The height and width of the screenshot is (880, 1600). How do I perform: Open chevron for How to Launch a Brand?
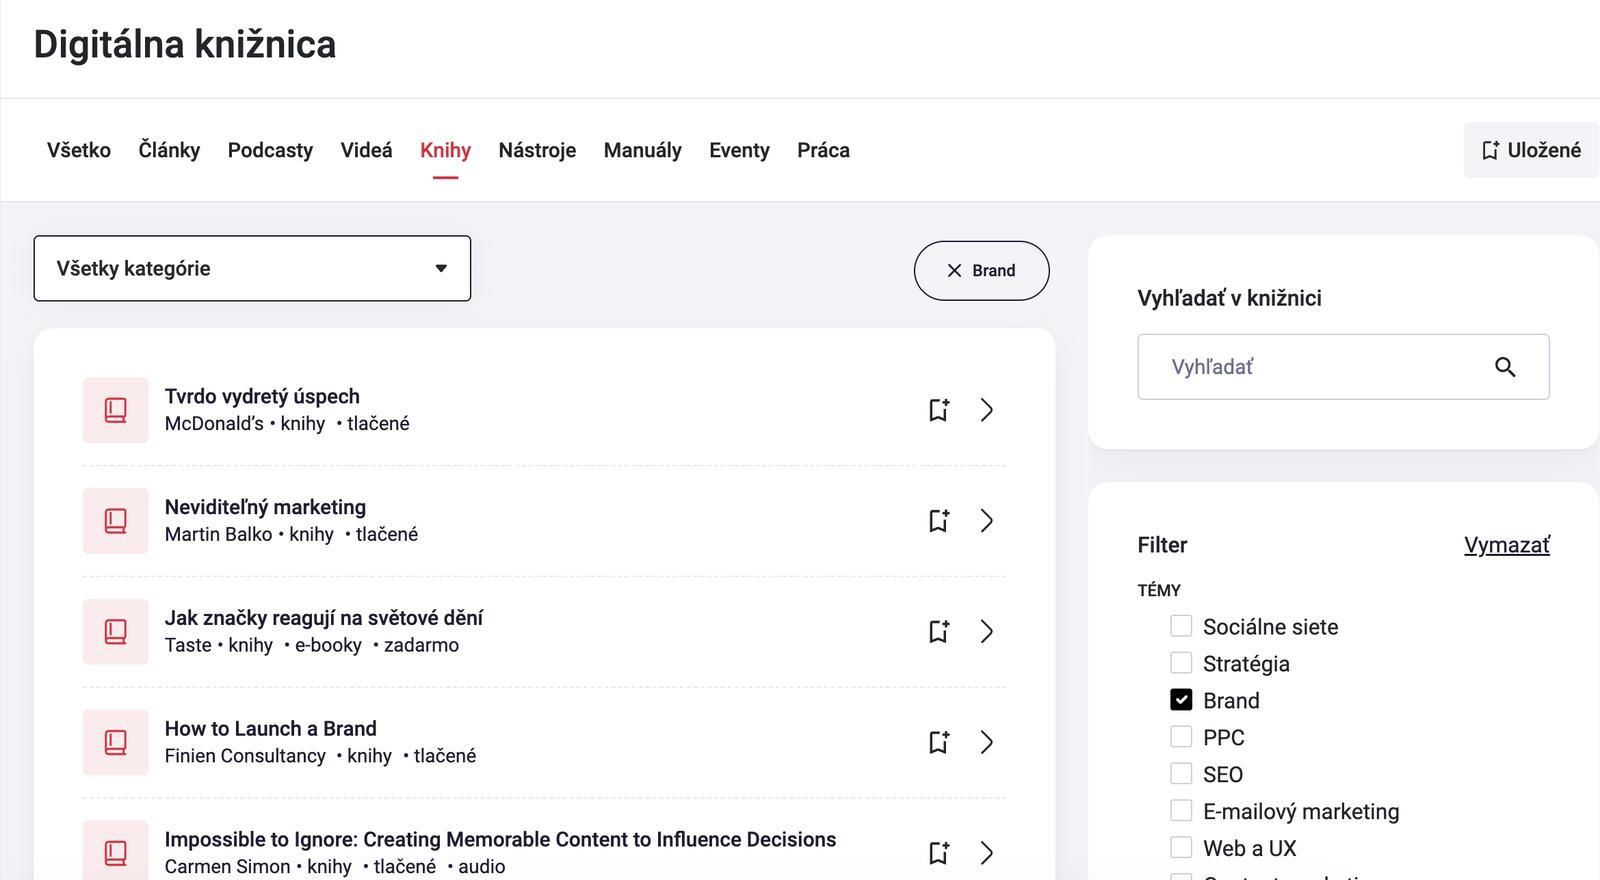click(x=987, y=743)
